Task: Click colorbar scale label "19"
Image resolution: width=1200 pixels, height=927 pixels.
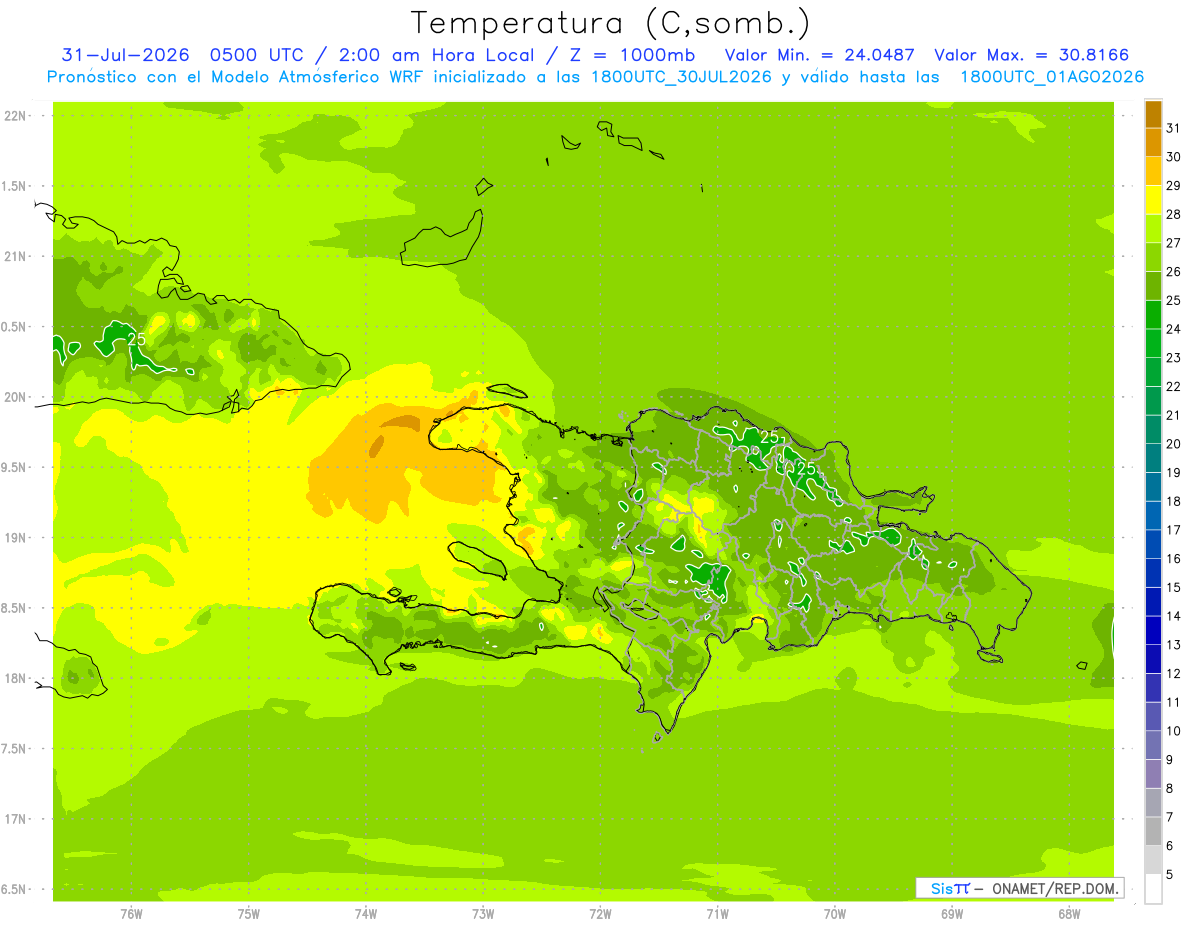Action: 1173,473
